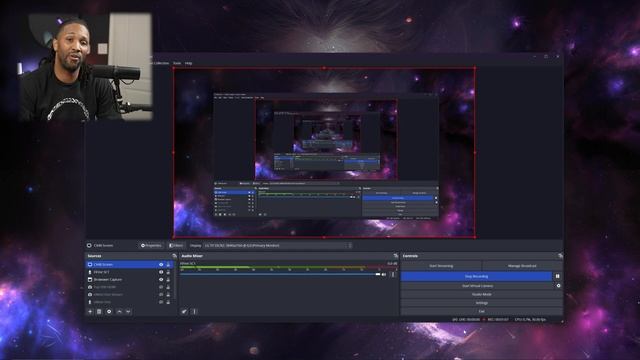
Task: Show the last hidden source in list
Action: click(161, 302)
